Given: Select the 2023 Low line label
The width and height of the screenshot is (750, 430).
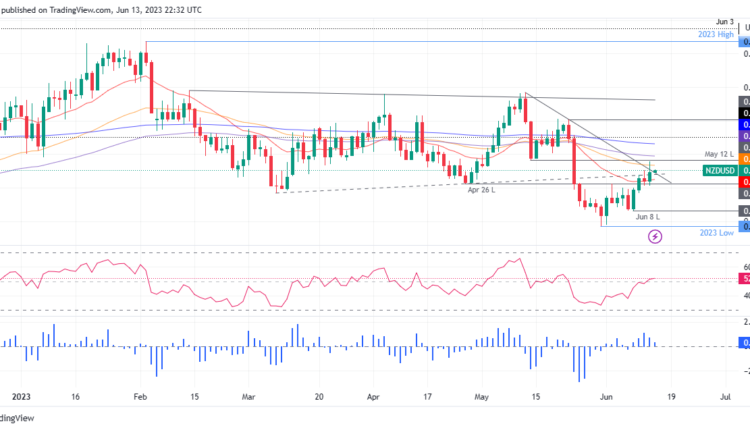Looking at the screenshot, I should (717, 231).
